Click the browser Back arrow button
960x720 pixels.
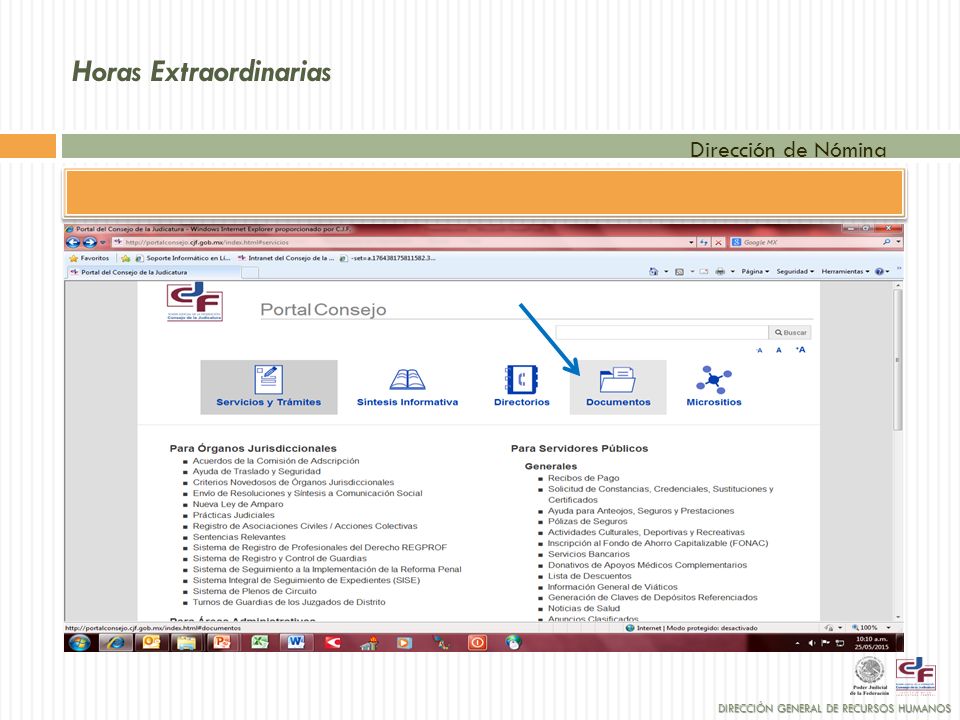coord(73,242)
